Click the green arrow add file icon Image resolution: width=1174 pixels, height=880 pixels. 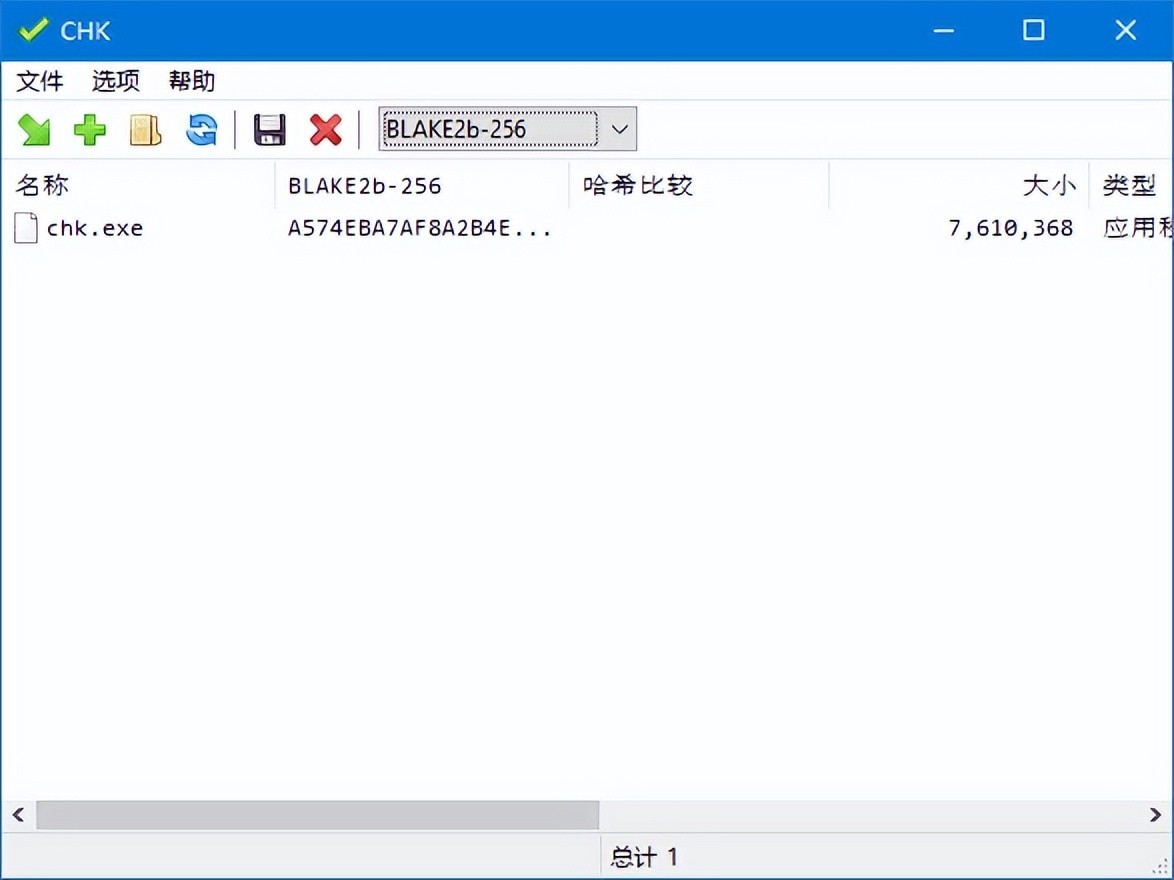pyautogui.click(x=34, y=129)
